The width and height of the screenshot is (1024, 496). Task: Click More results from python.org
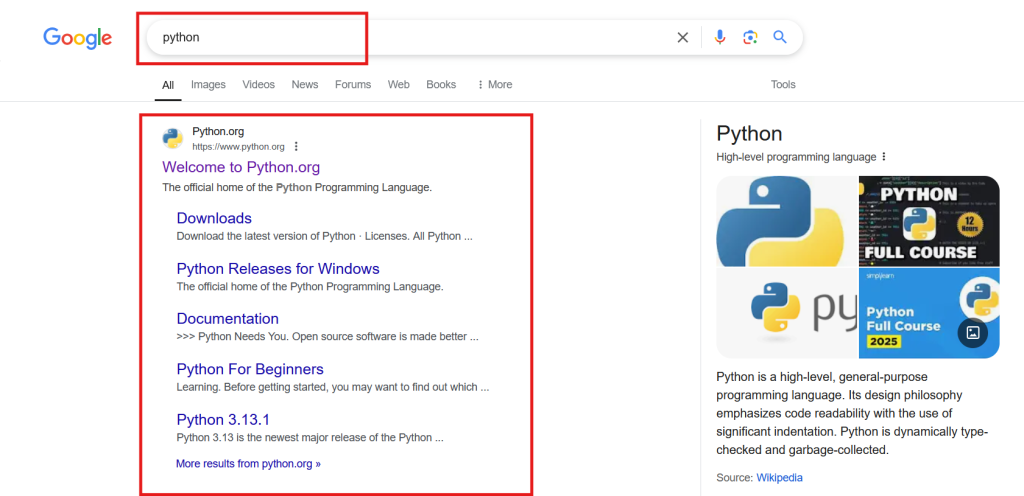coord(248,464)
